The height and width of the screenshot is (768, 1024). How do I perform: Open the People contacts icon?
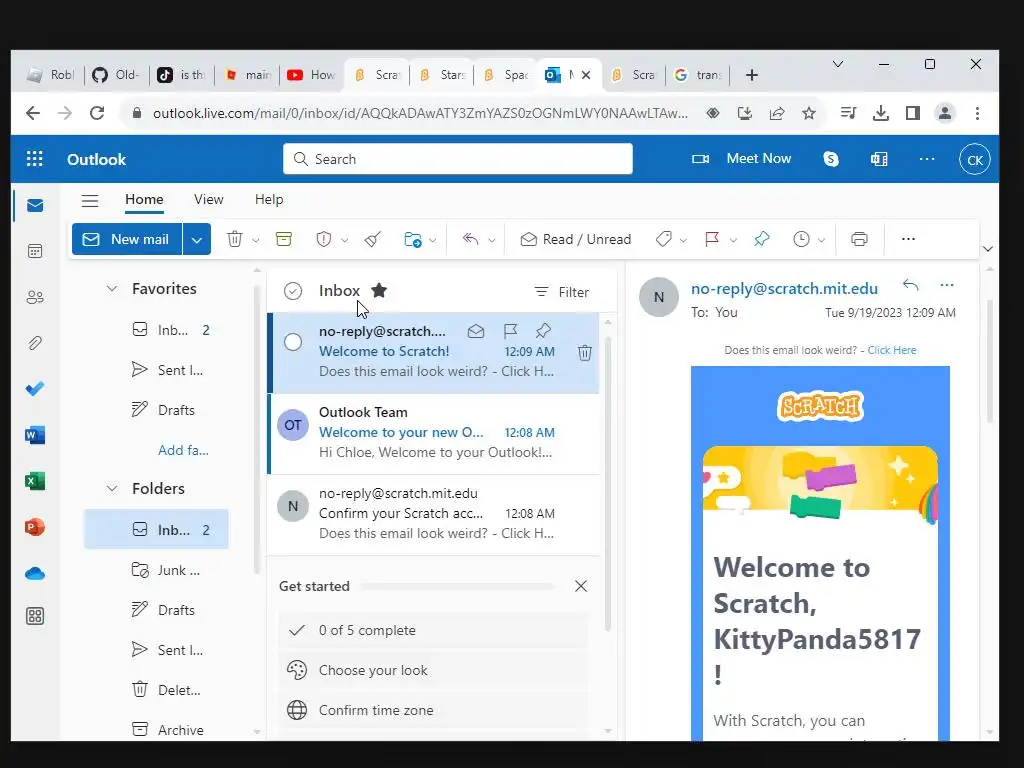(35, 297)
